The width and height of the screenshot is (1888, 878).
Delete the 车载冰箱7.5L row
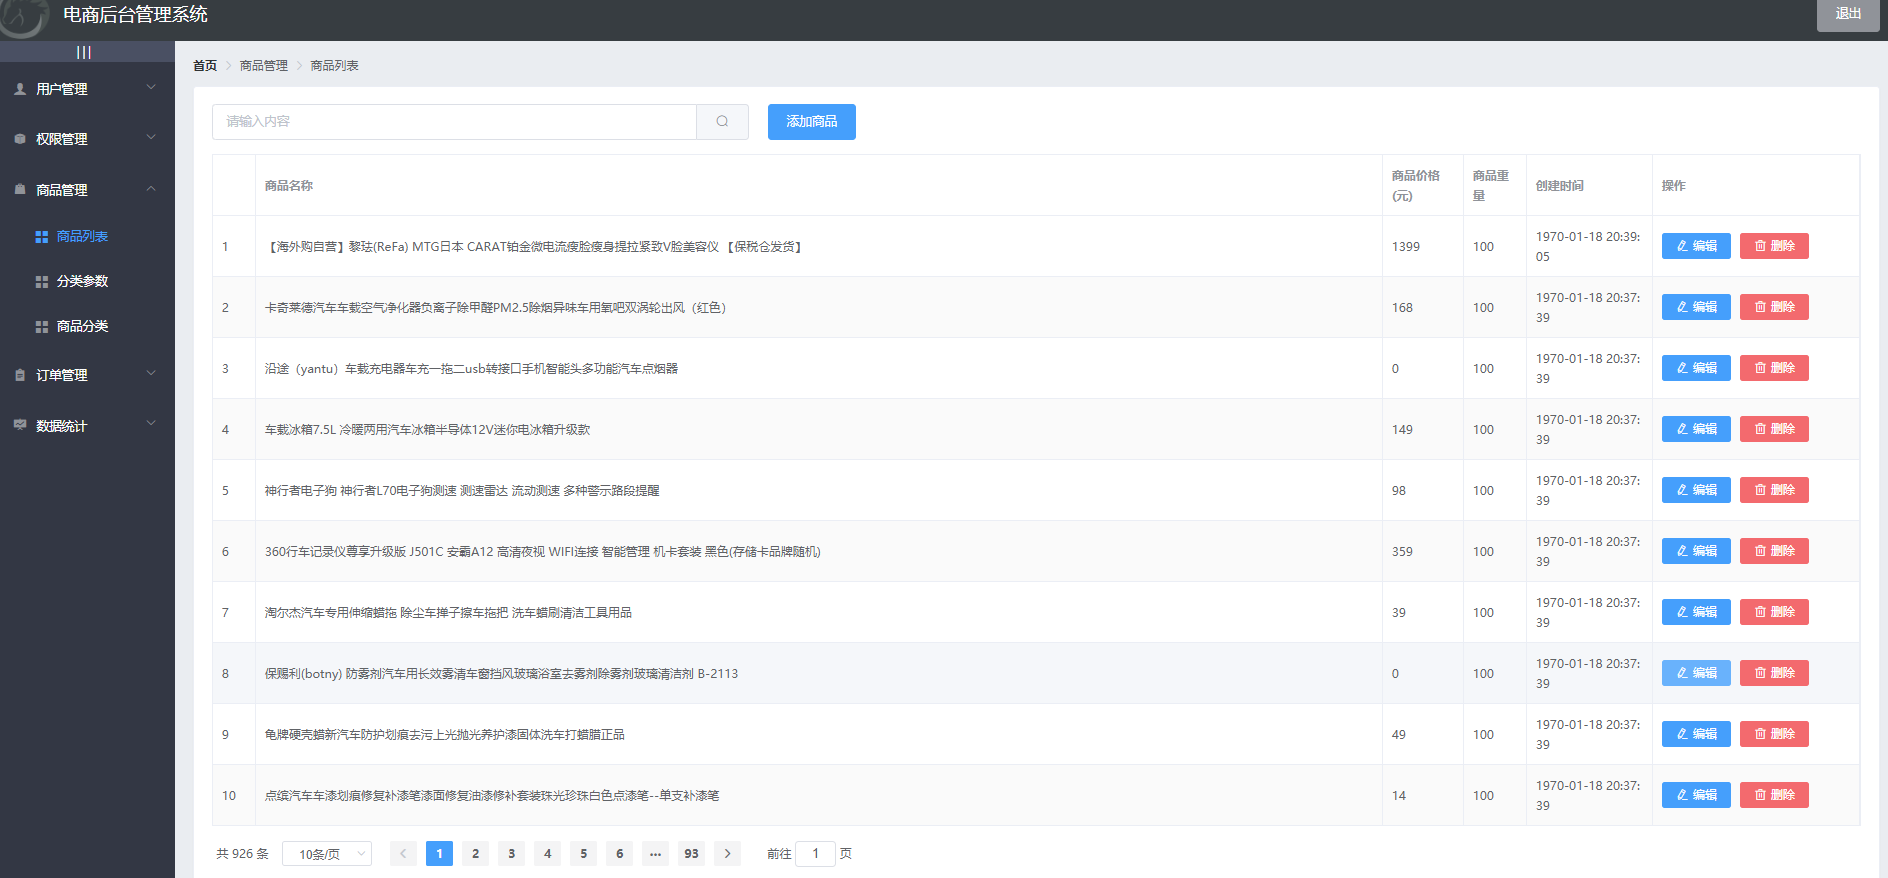[1774, 429]
